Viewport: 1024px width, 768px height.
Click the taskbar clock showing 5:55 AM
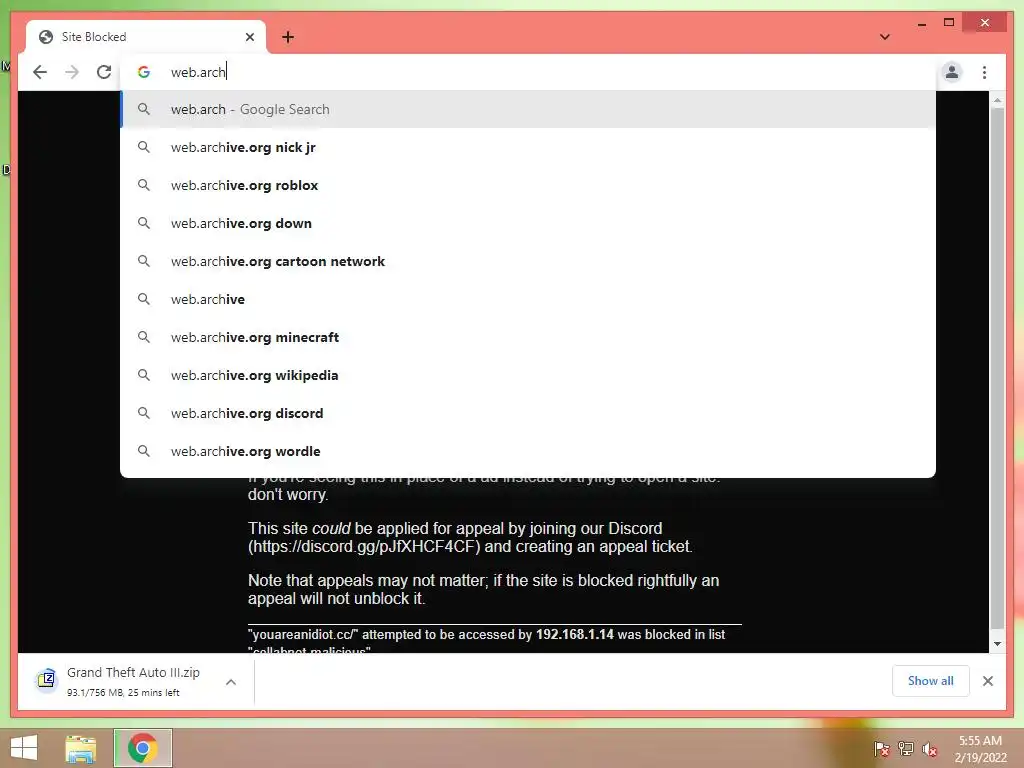tap(980, 749)
